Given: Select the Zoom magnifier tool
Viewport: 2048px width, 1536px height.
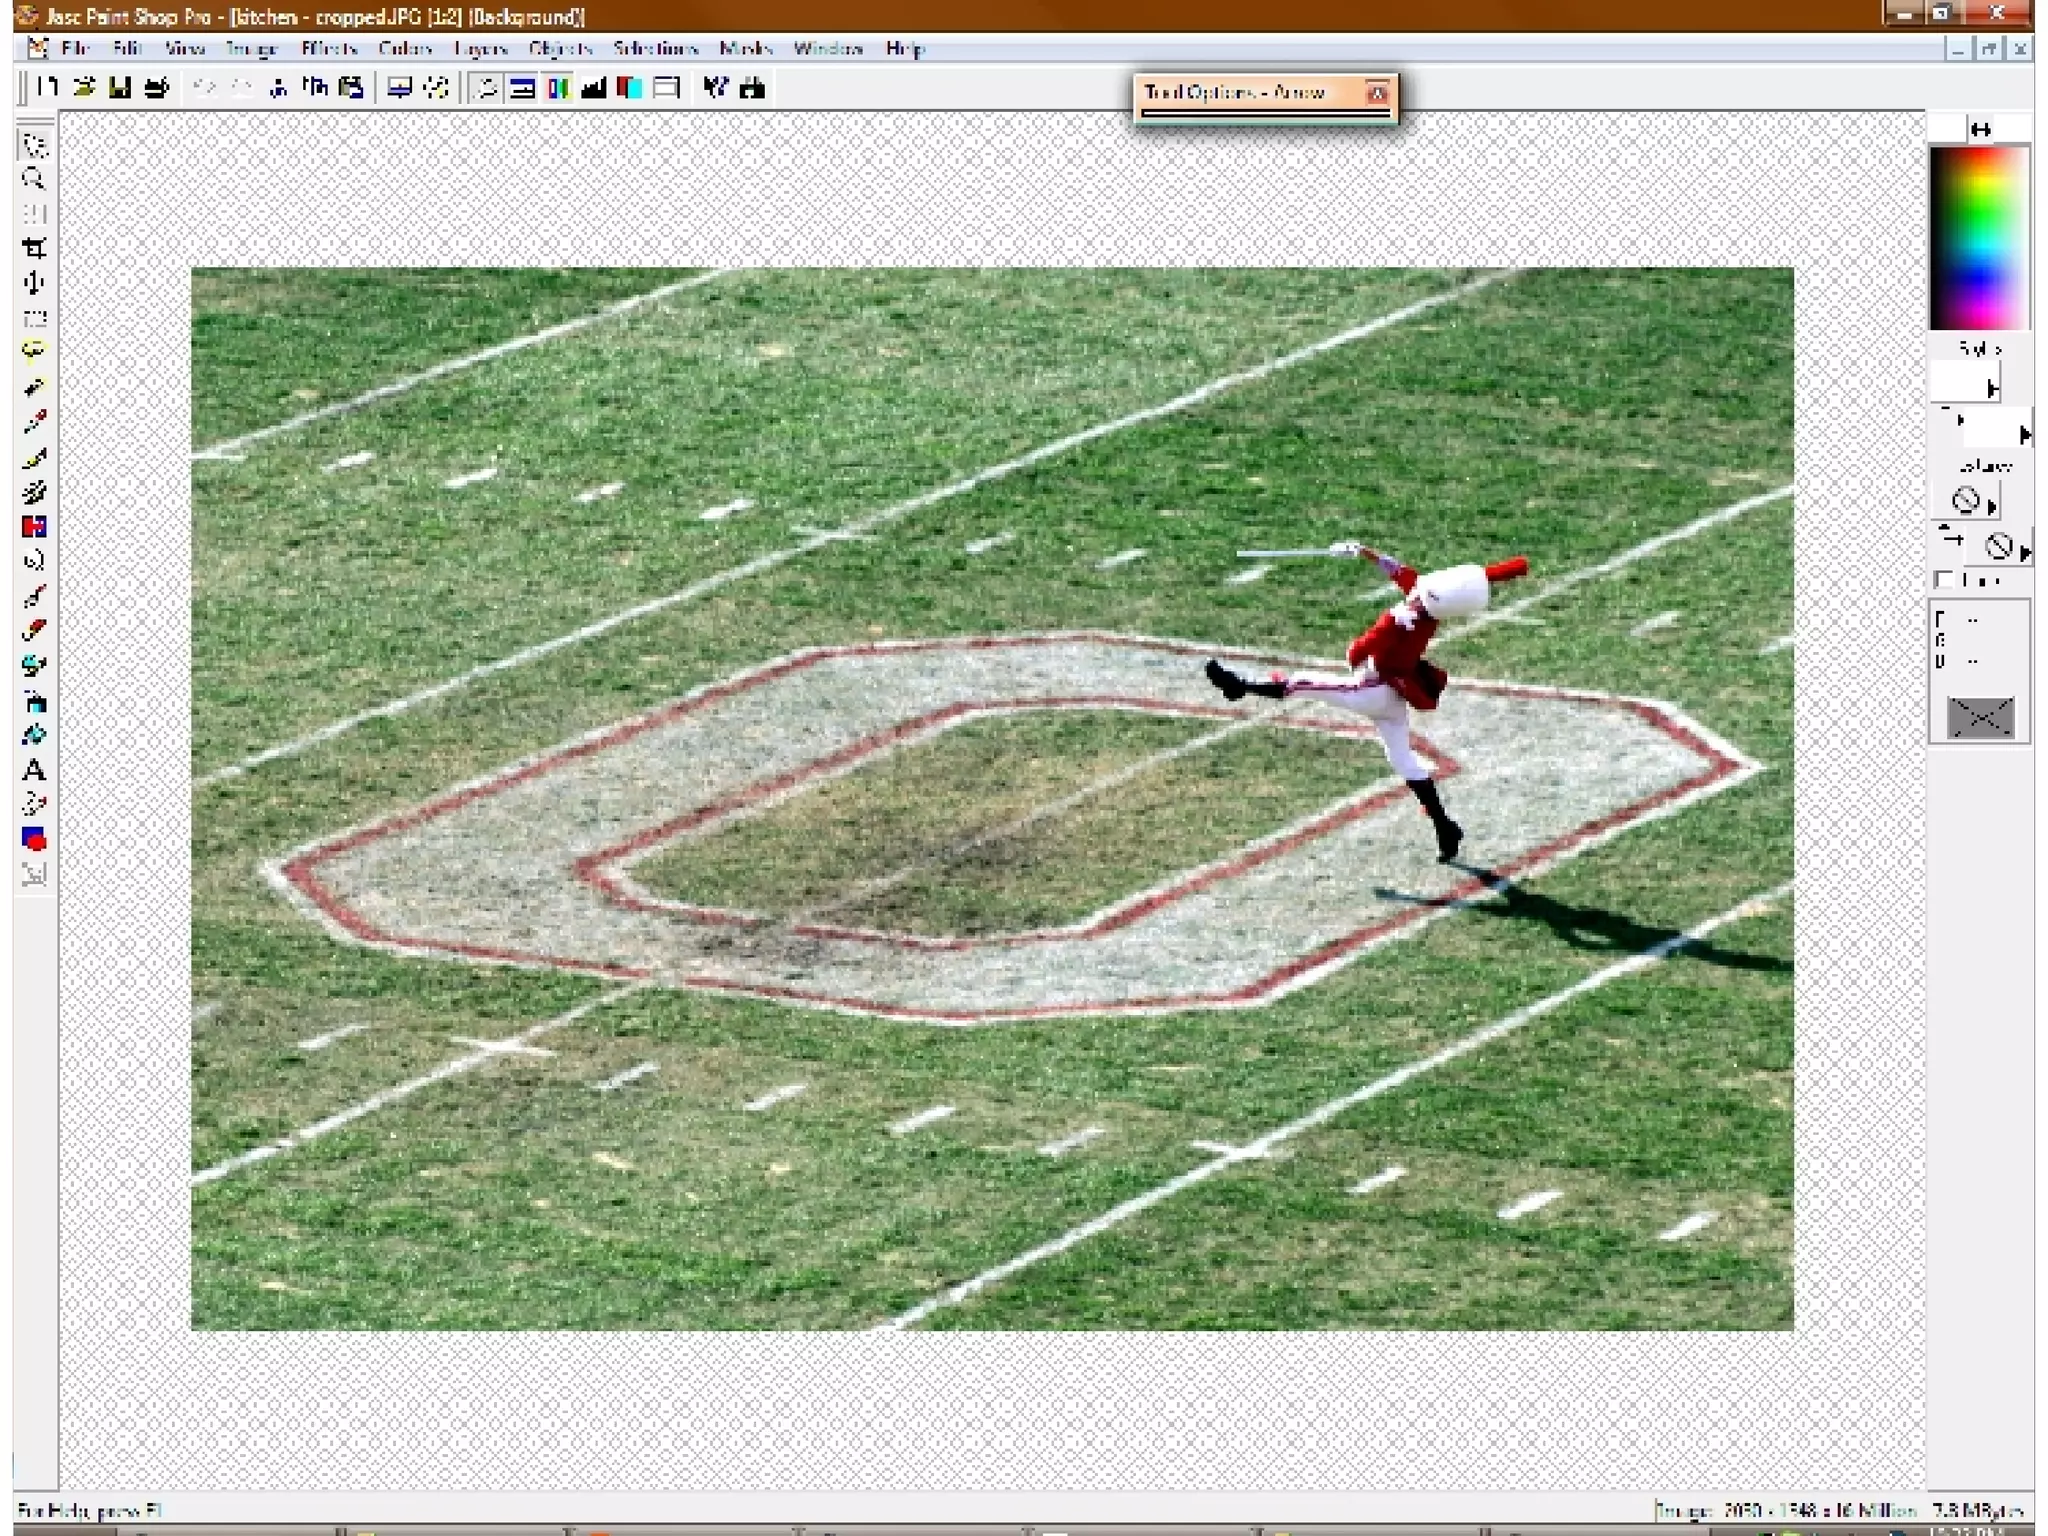Looking at the screenshot, I should 33,180.
